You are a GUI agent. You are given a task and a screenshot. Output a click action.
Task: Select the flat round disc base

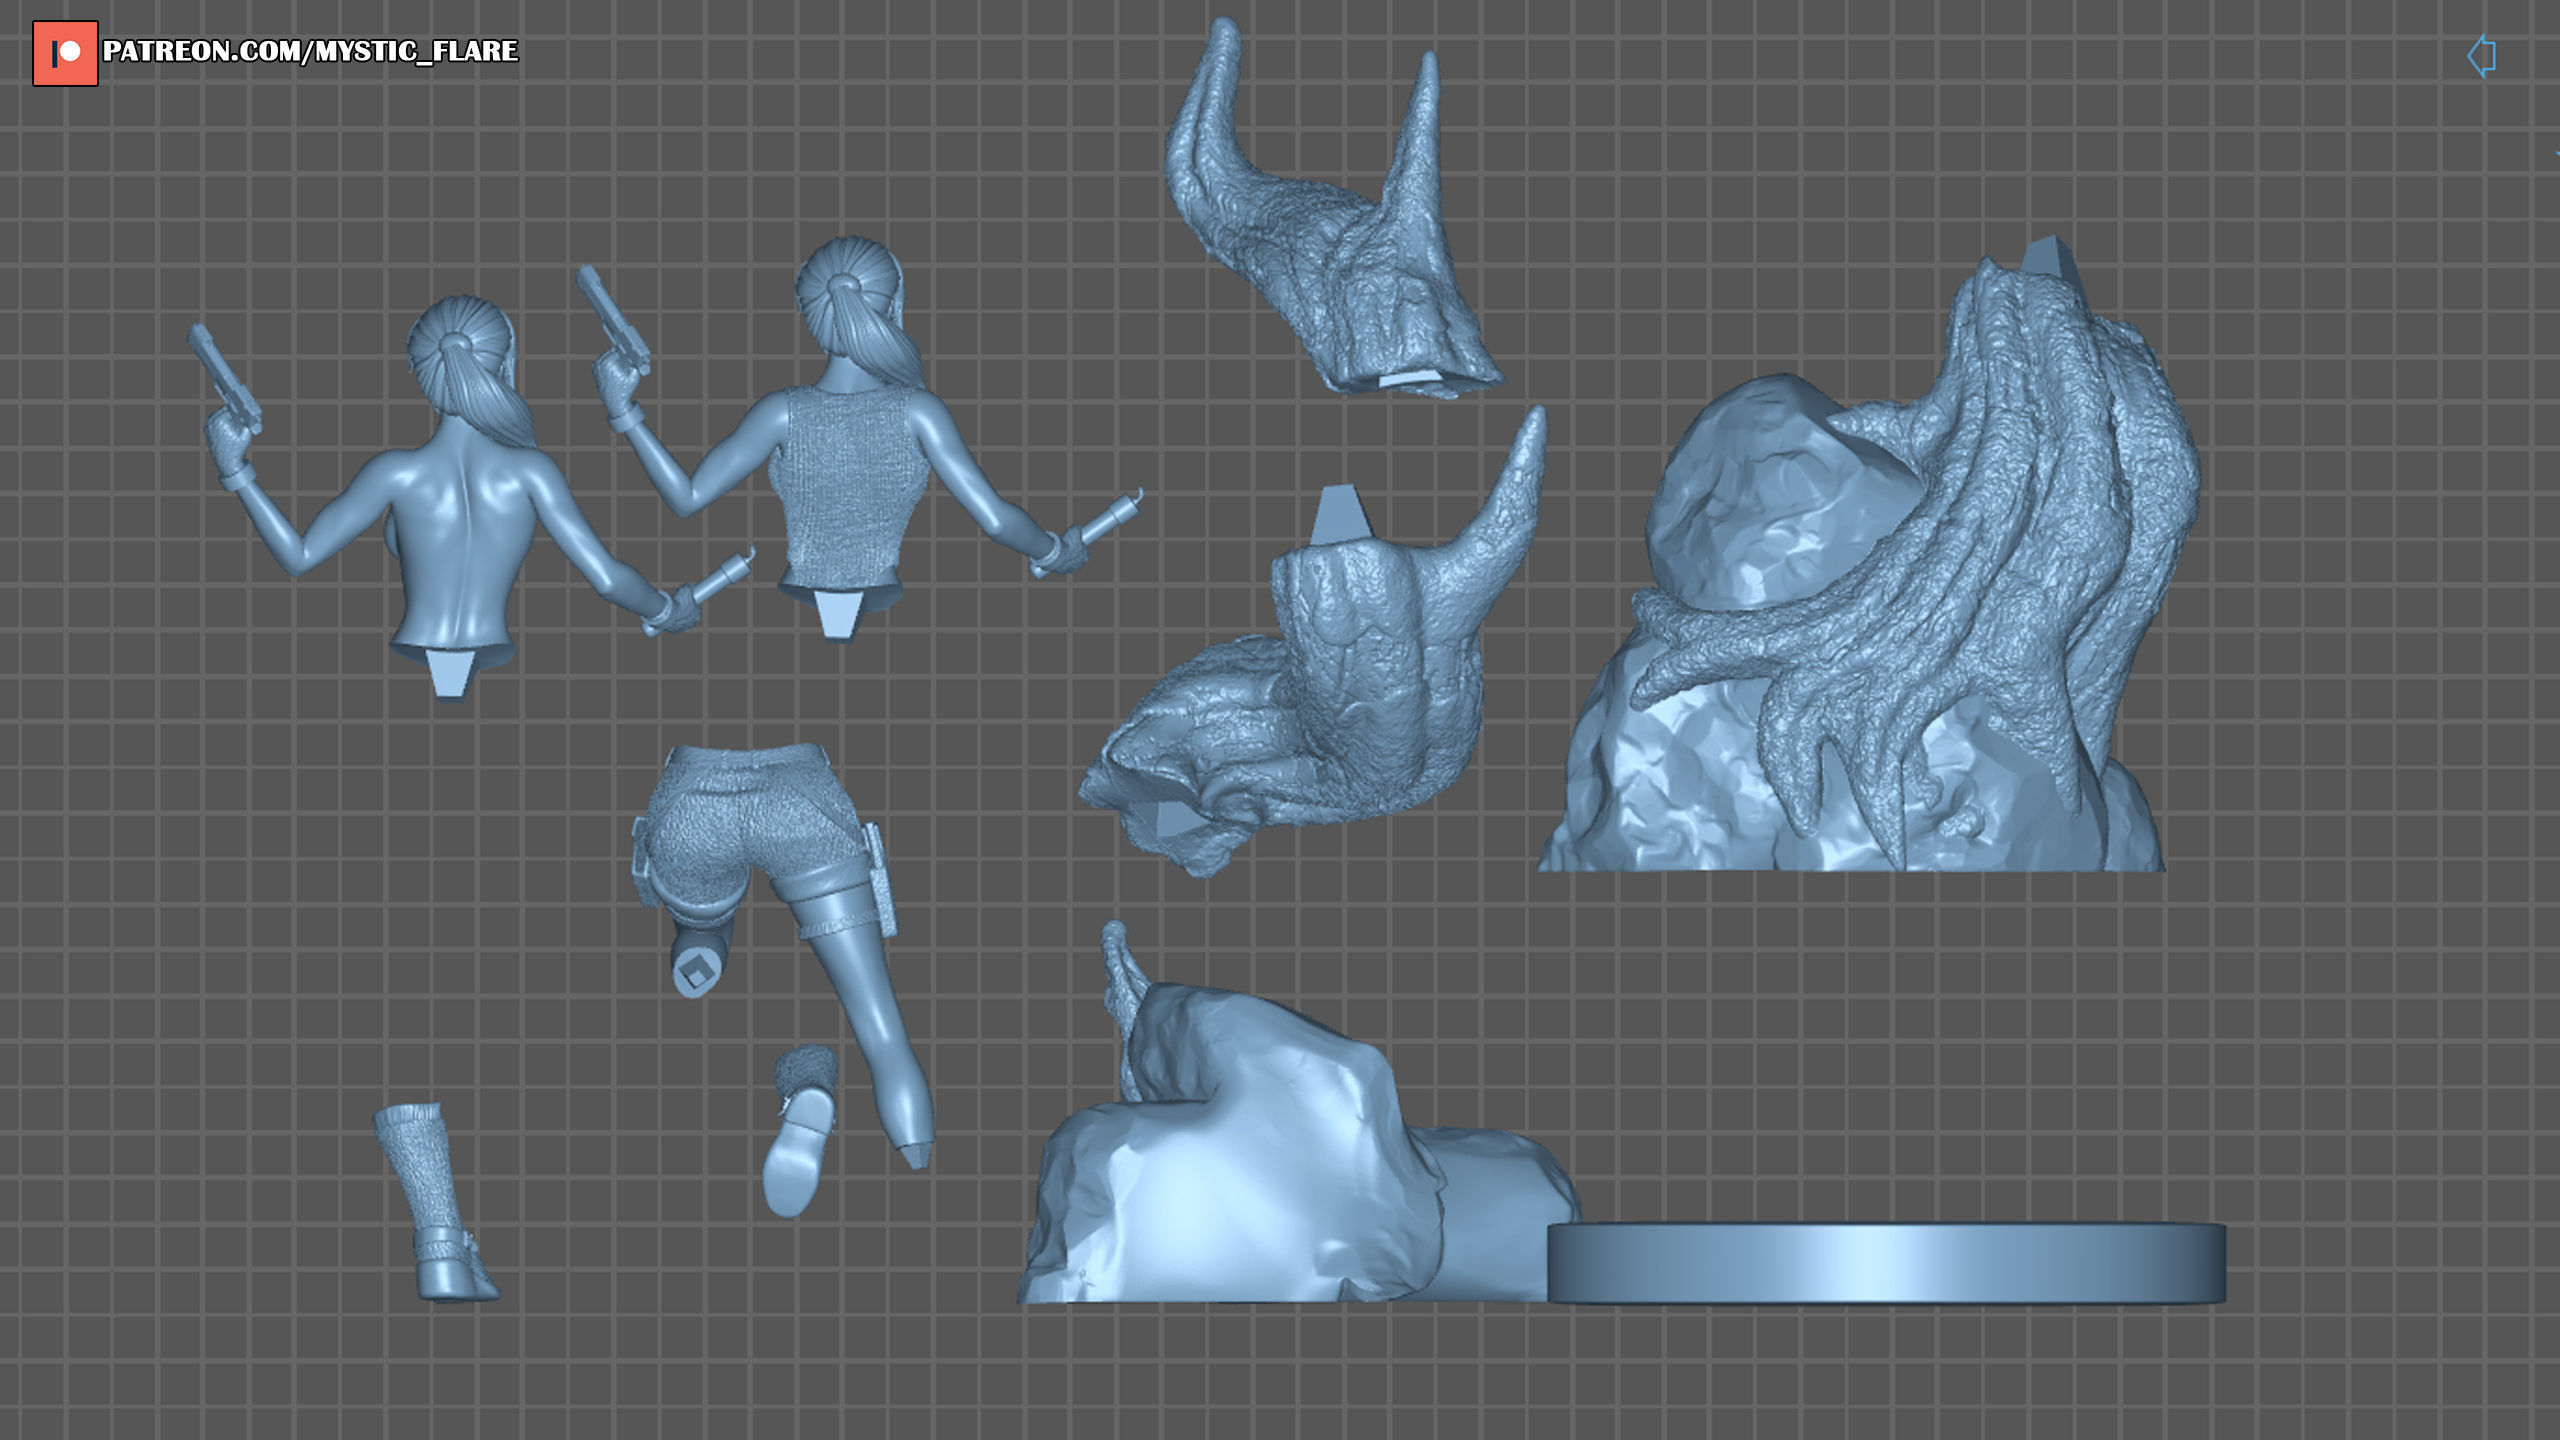1886,1263
